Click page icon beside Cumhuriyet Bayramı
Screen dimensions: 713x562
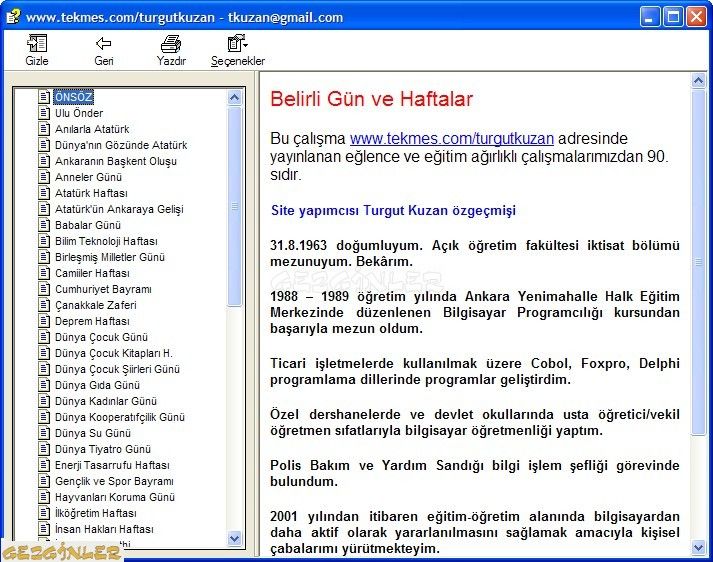point(44,289)
